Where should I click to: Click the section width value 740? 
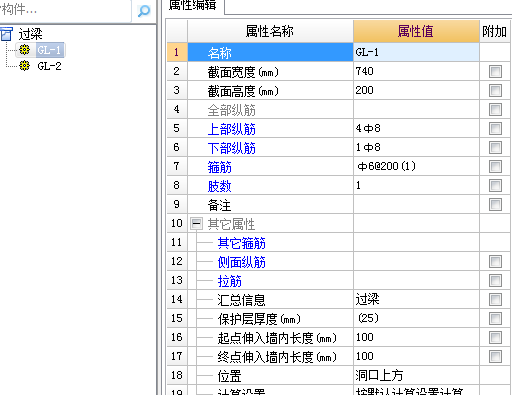coord(416,71)
